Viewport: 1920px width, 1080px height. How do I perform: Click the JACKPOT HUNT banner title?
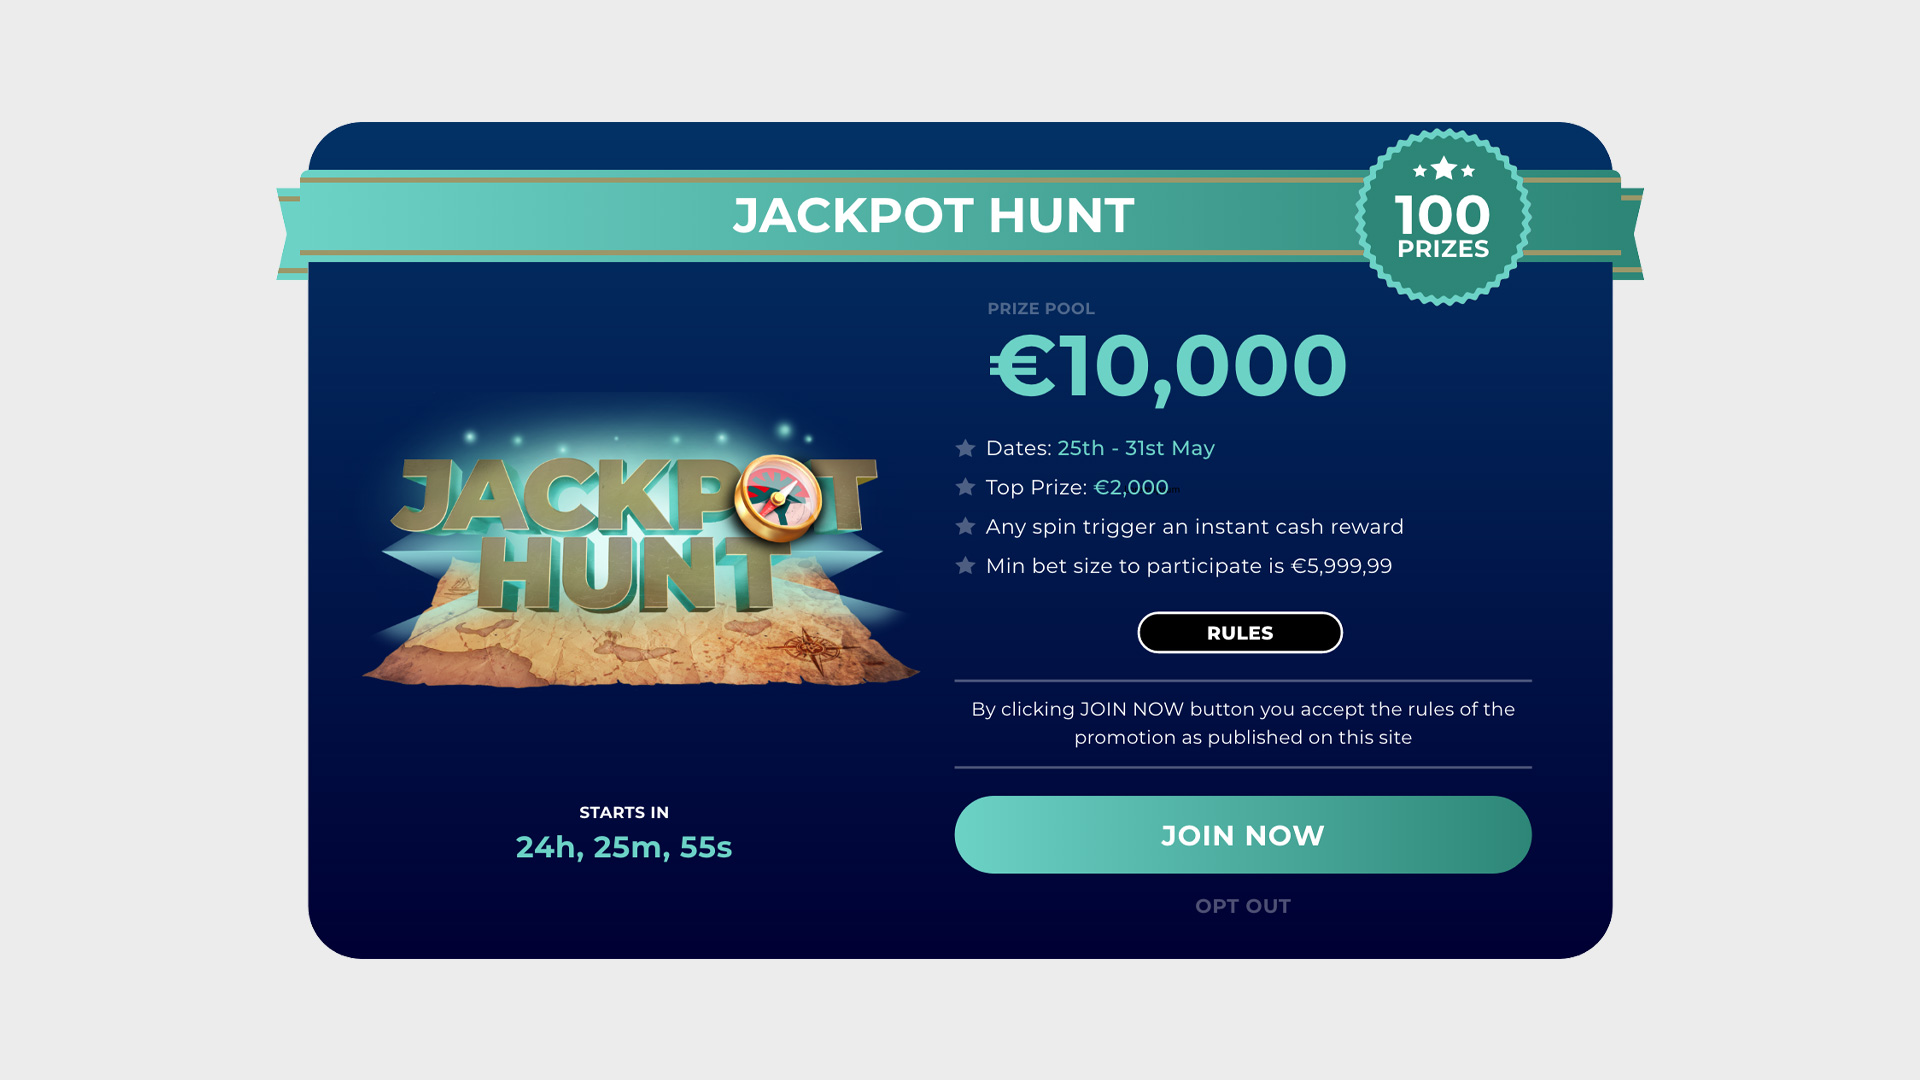933,216
